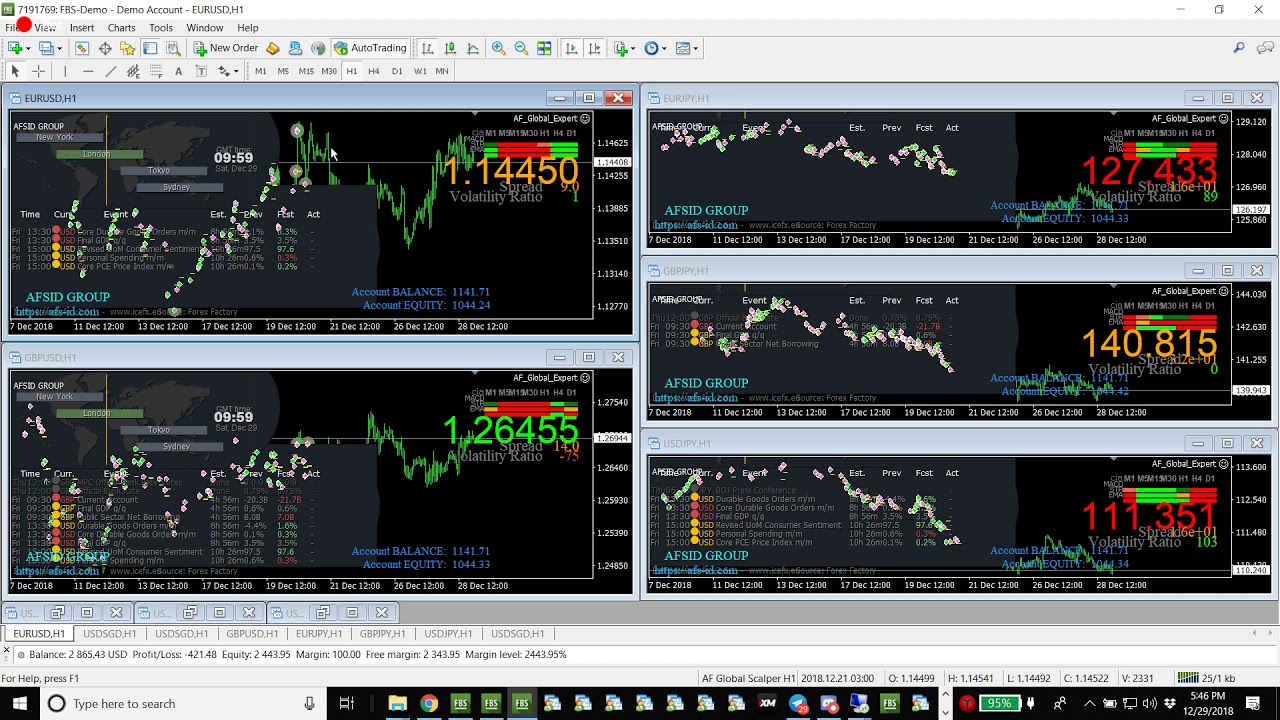Click the connection status 25/1 kb indicator
Screen dimensions: 1280x720
(x=1205, y=678)
